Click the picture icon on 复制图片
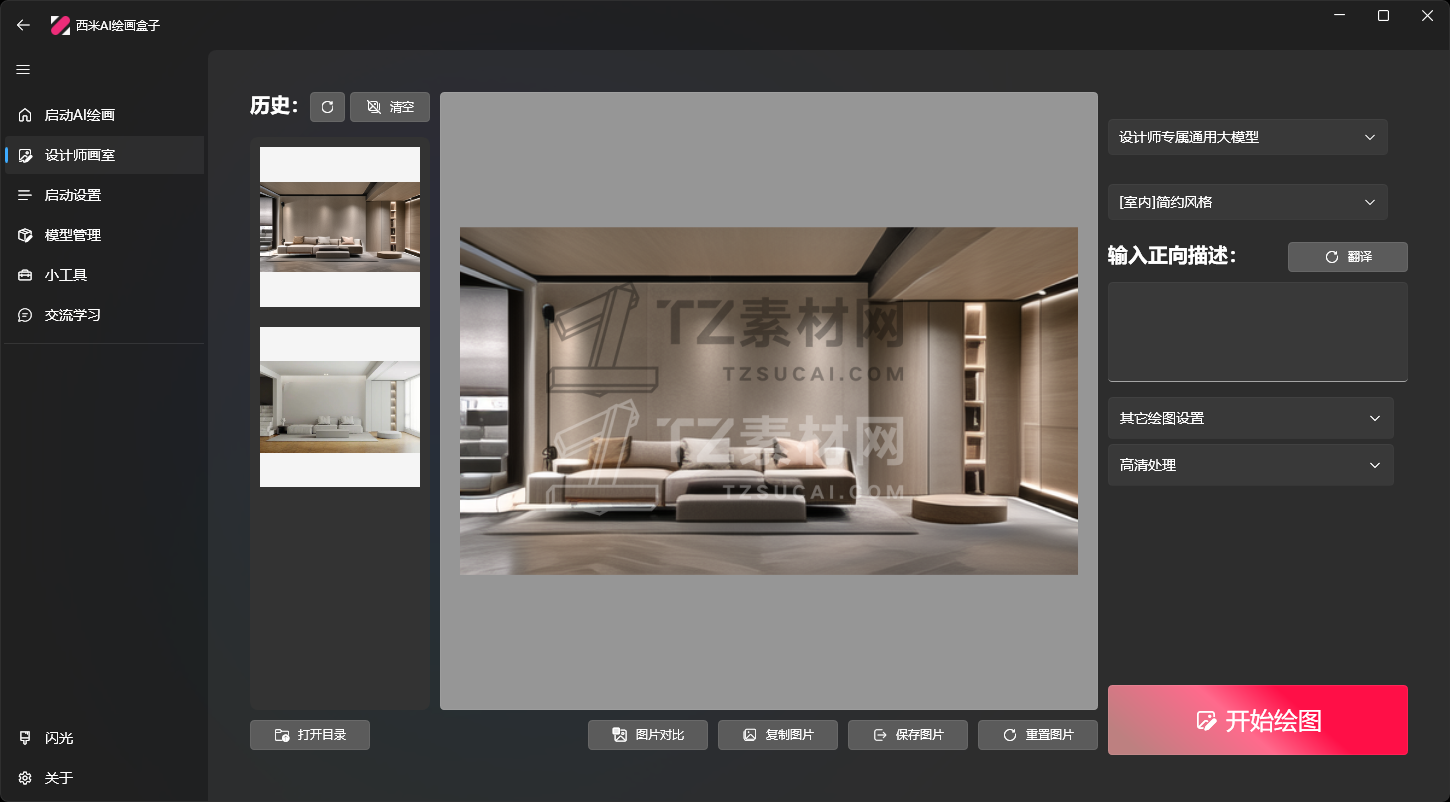Image resolution: width=1450 pixels, height=802 pixels. coord(750,735)
